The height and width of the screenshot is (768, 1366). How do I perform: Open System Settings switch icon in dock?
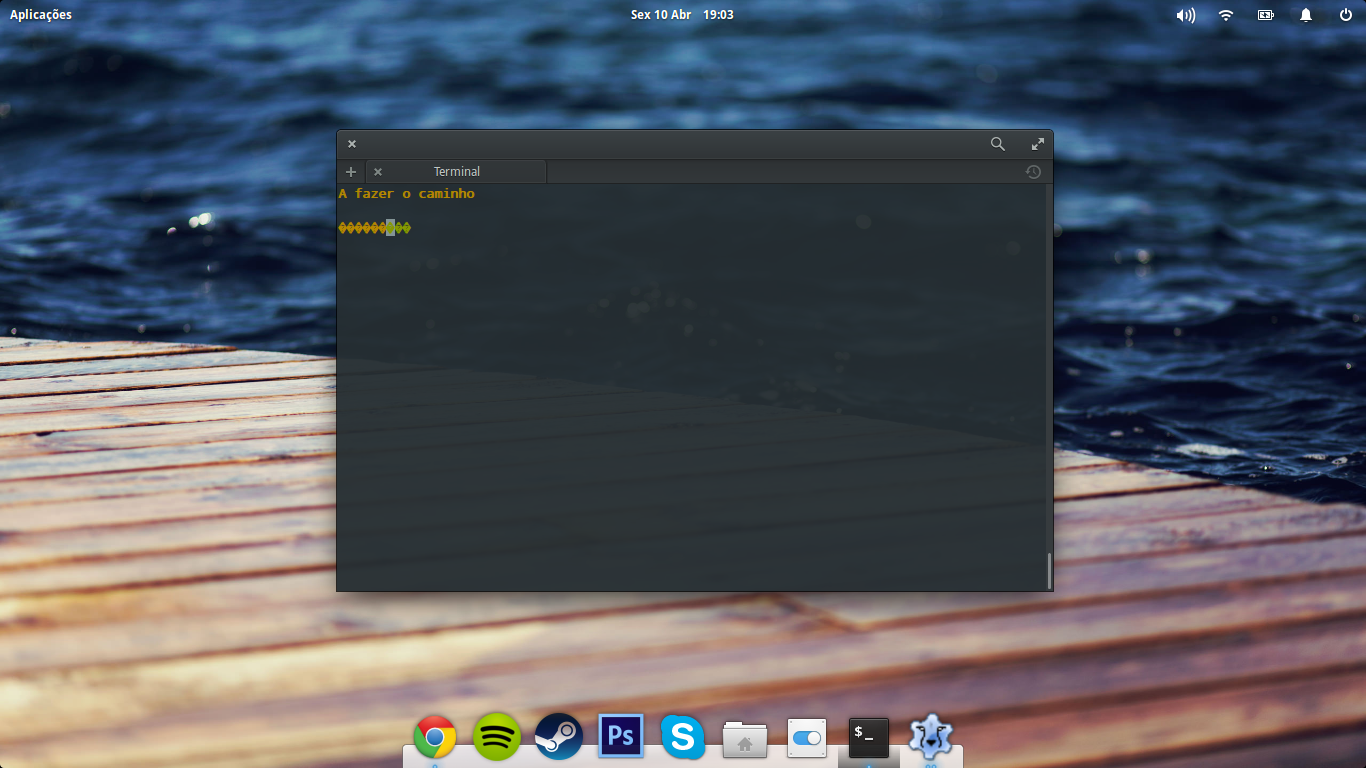click(x=807, y=738)
